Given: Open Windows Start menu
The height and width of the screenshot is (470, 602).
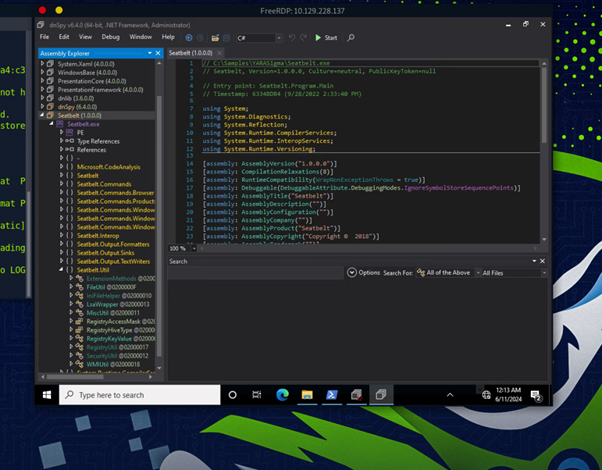Looking at the screenshot, I should pyautogui.click(x=47, y=395).
